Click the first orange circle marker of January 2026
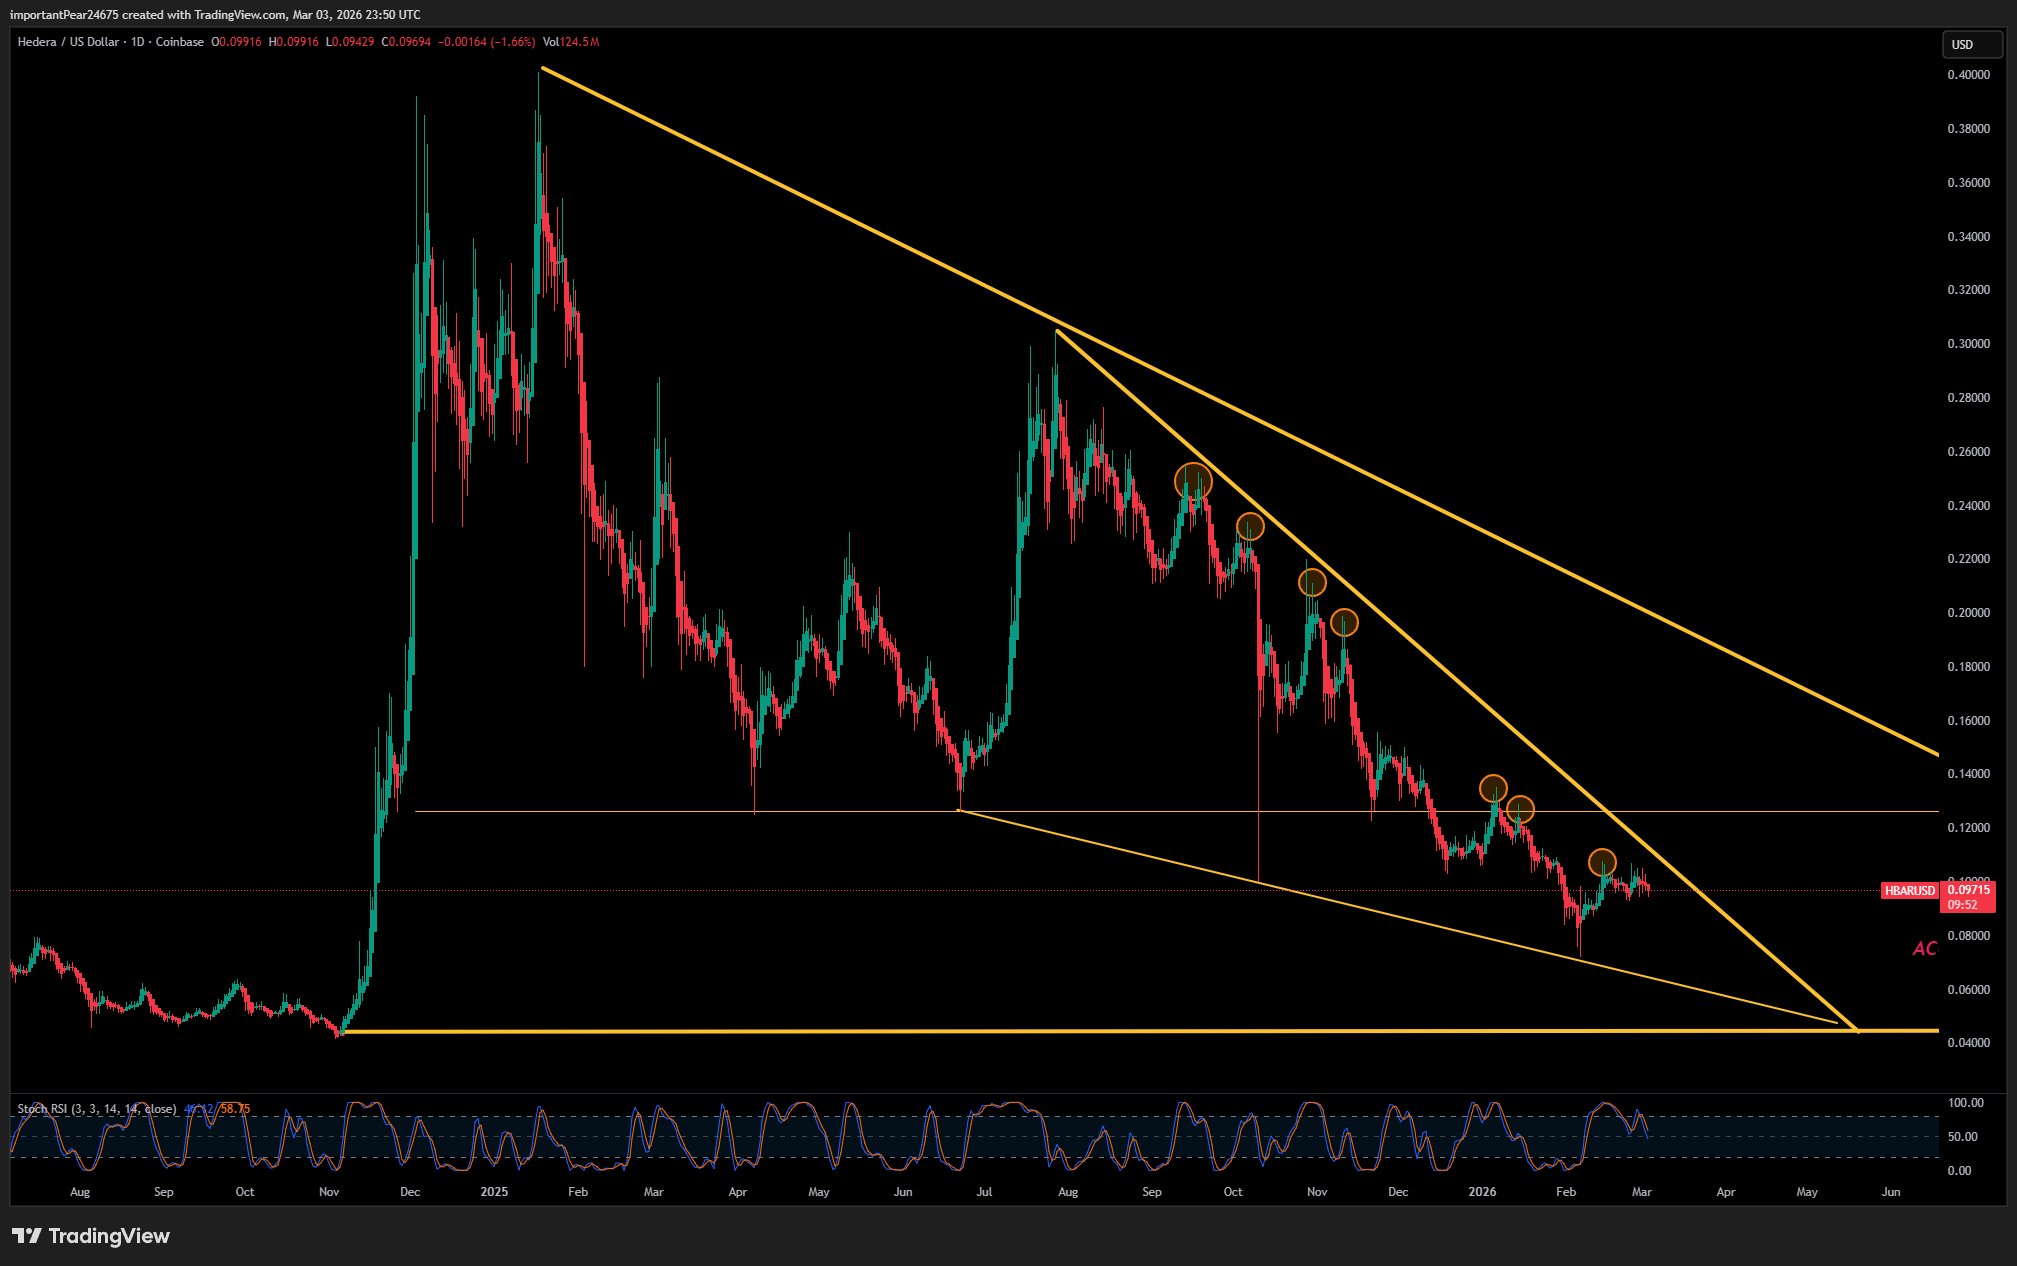2017x1266 pixels. 1492,789
